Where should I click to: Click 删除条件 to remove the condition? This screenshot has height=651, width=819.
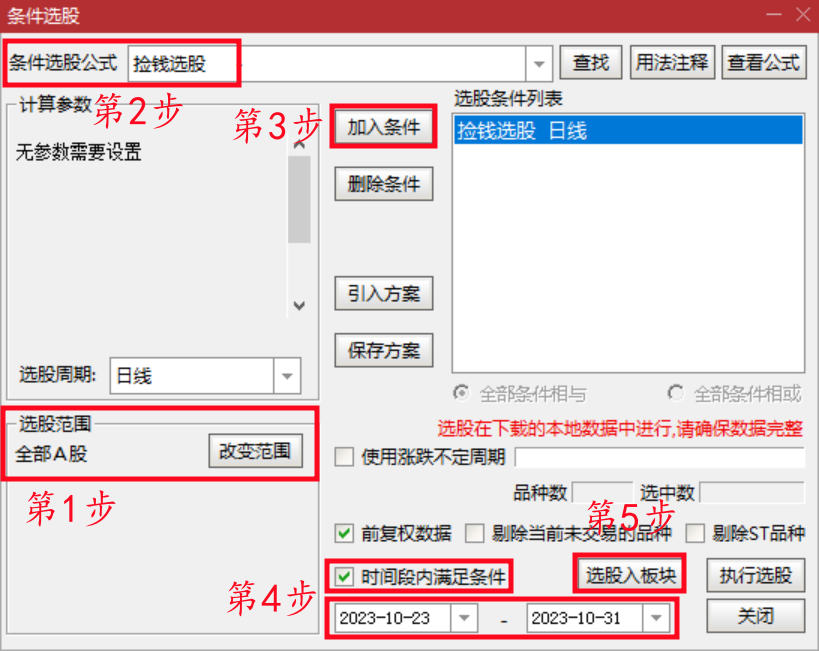(x=384, y=183)
